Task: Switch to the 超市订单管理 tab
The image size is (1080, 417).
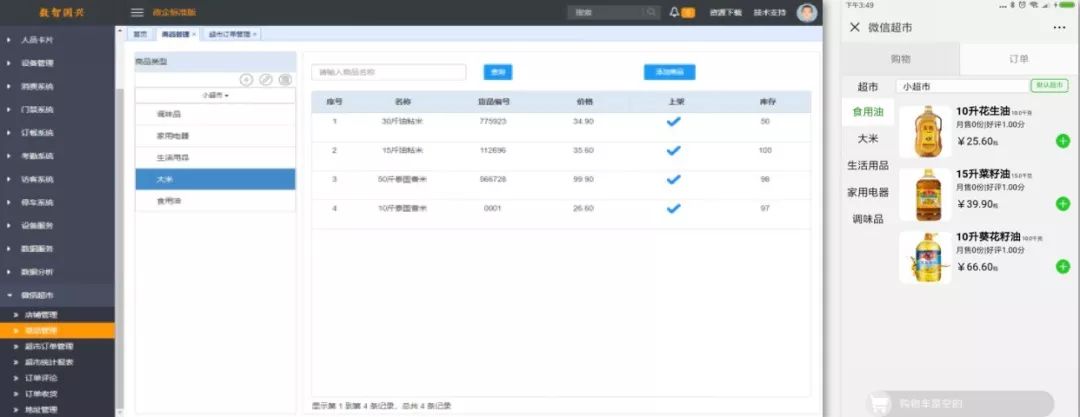Action: click(x=231, y=34)
